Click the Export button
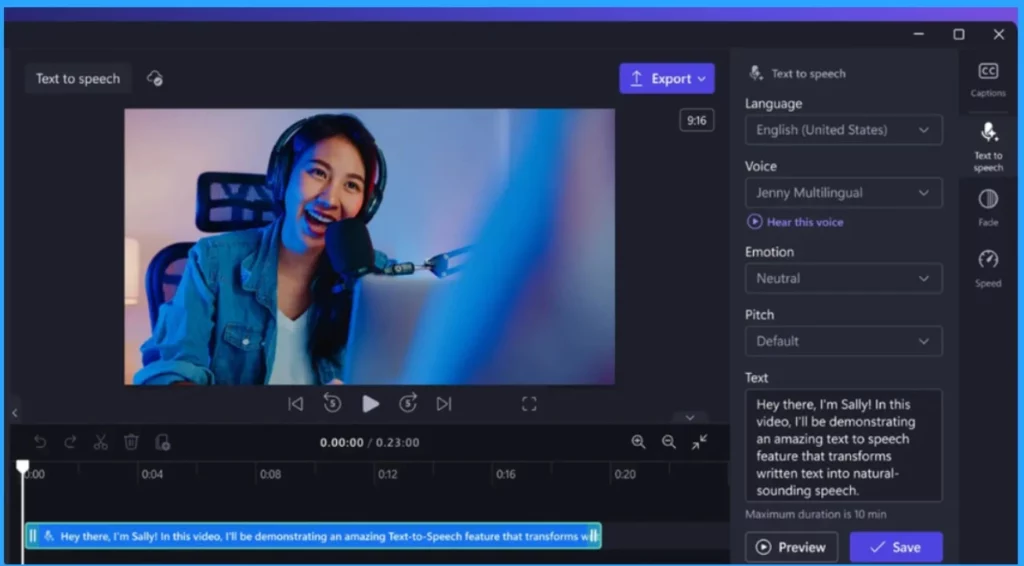 [x=667, y=78]
